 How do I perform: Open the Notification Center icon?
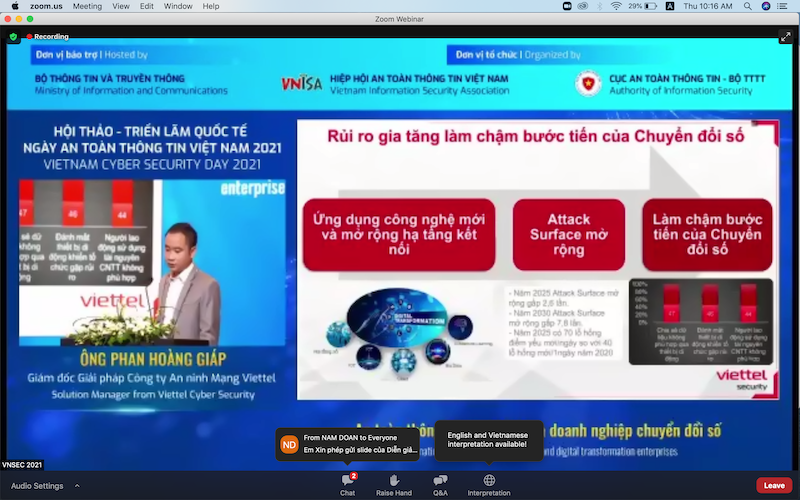point(786,6)
